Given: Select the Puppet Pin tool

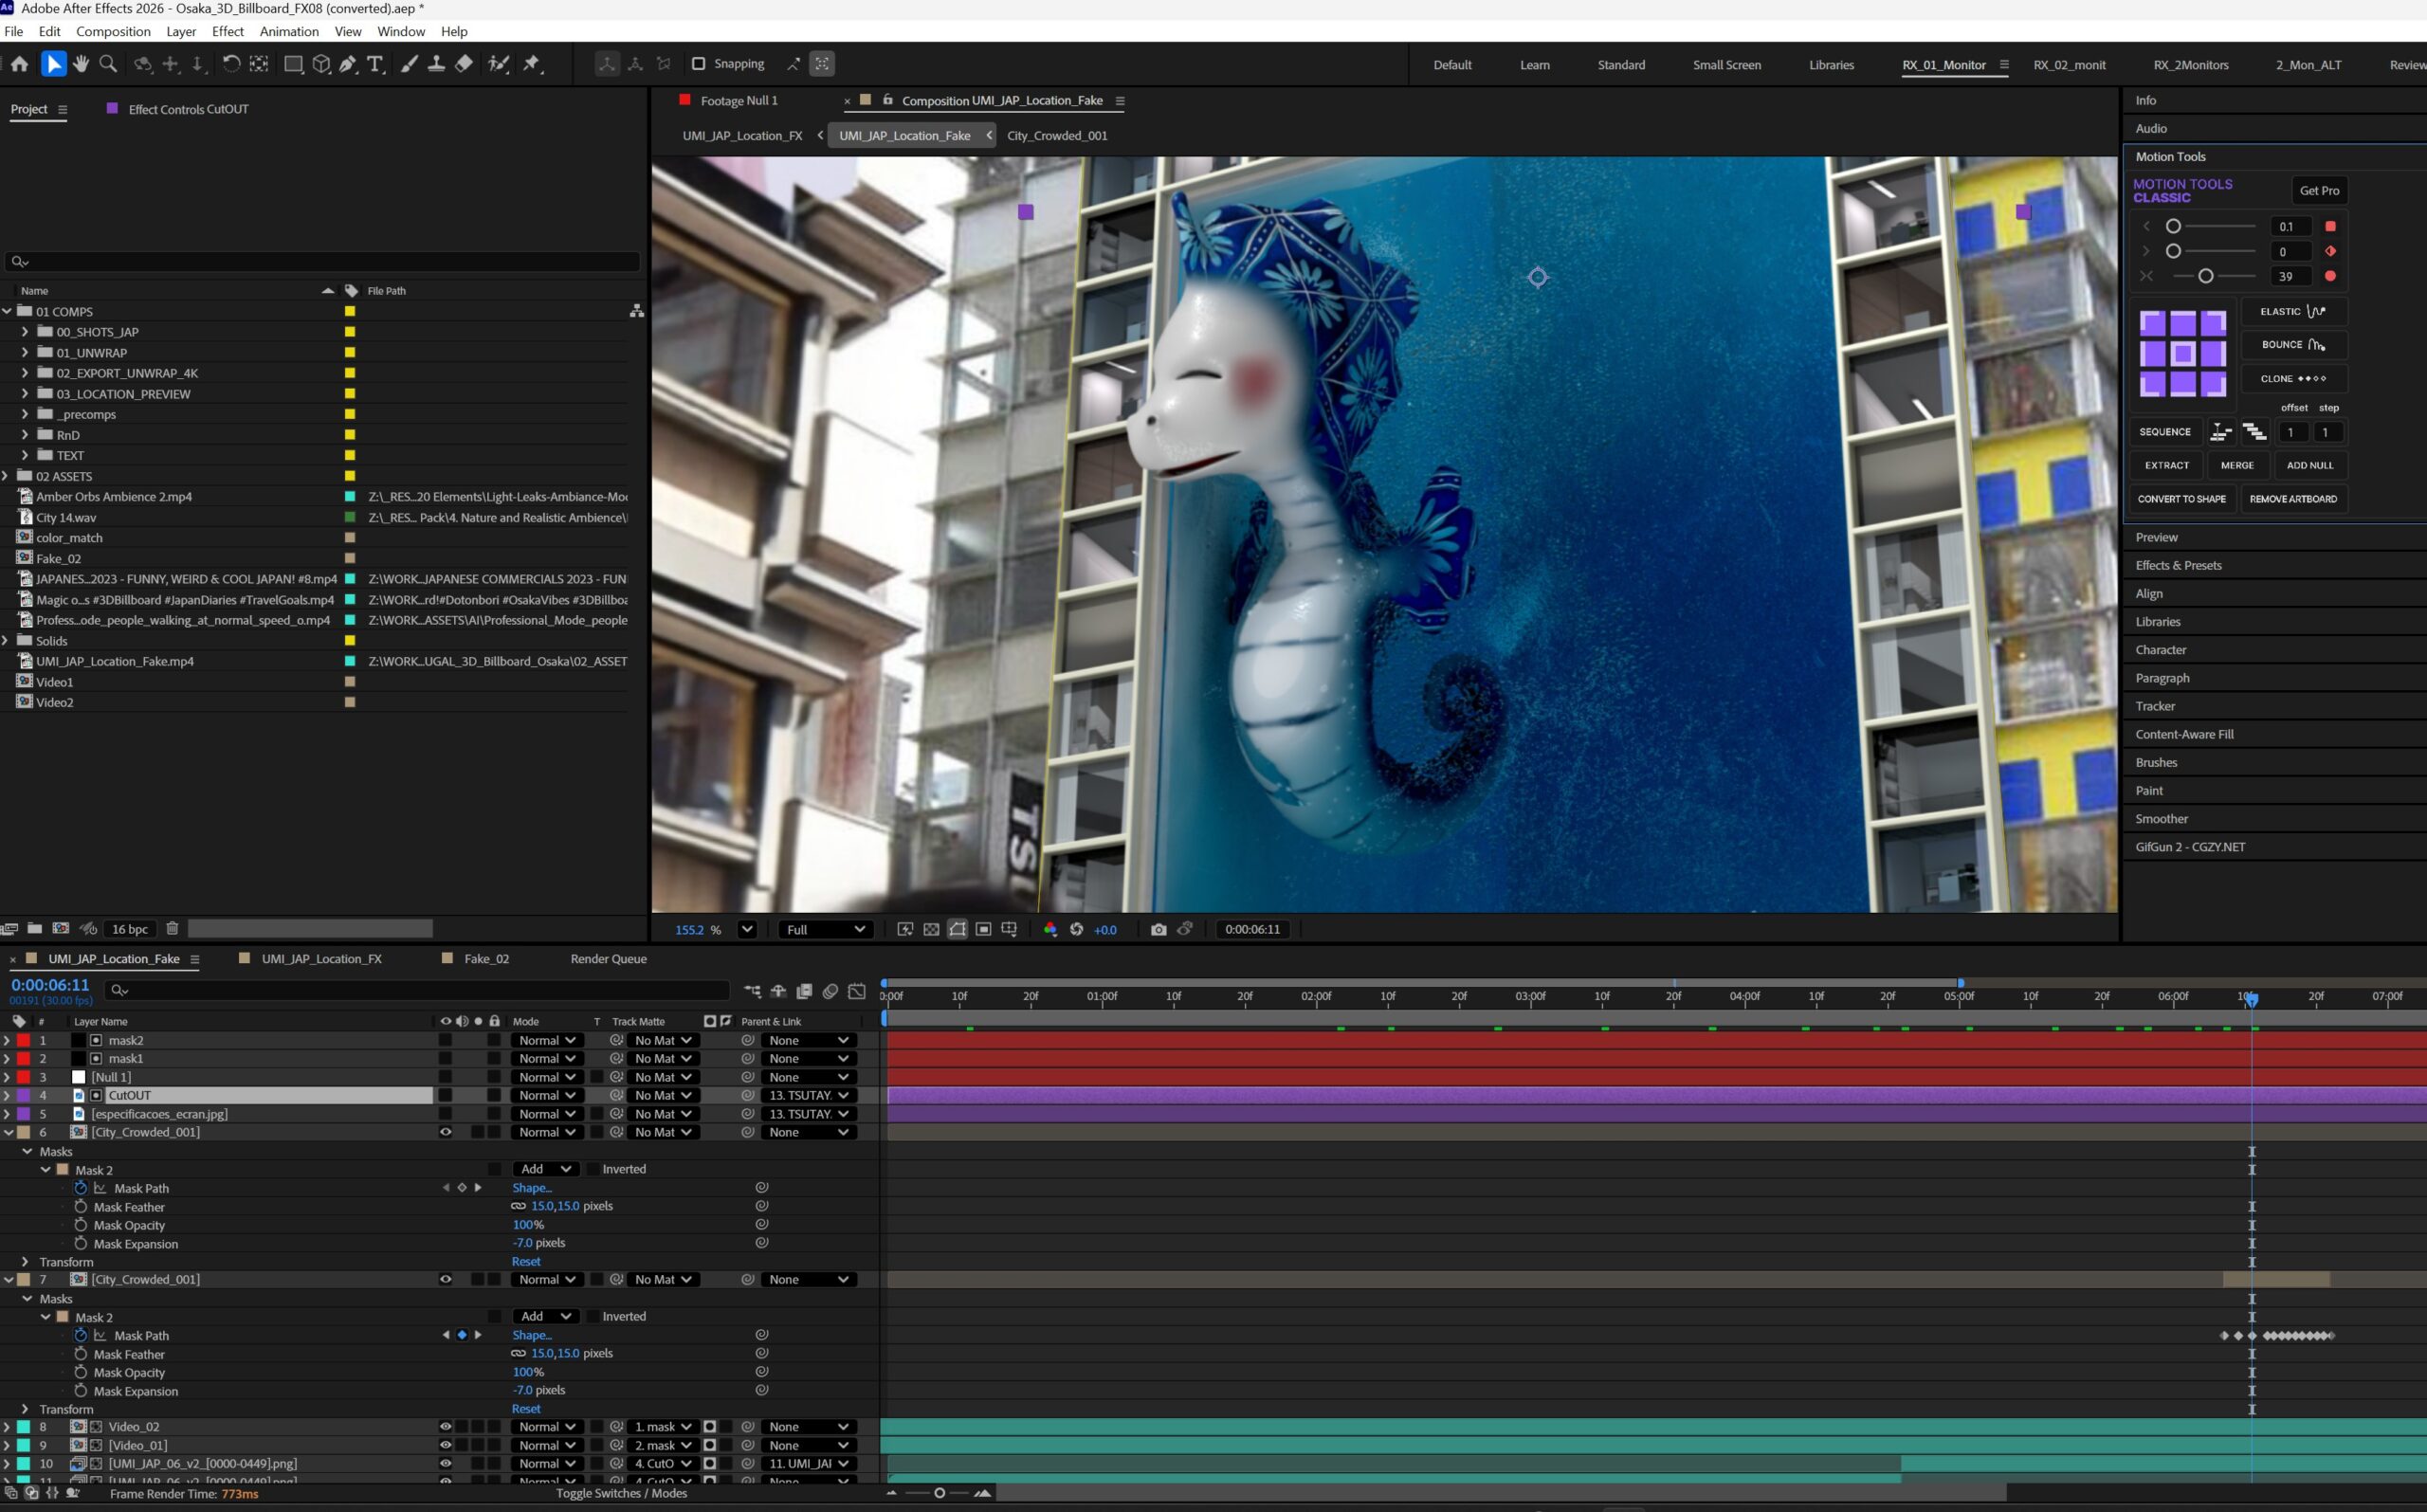Looking at the screenshot, I should tap(532, 64).
